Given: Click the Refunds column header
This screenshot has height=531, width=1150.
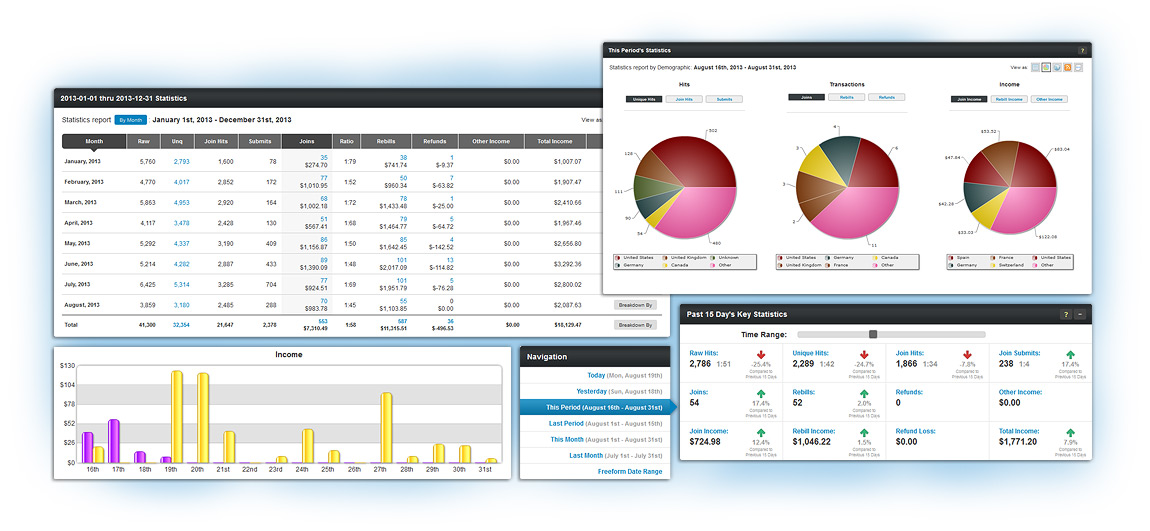Looking at the screenshot, I should [x=434, y=142].
